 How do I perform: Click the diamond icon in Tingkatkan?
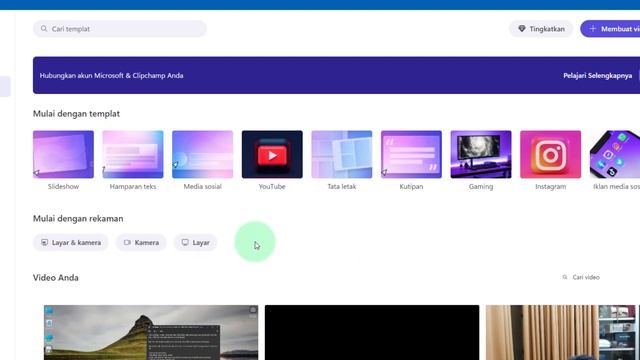pyautogui.click(x=522, y=29)
